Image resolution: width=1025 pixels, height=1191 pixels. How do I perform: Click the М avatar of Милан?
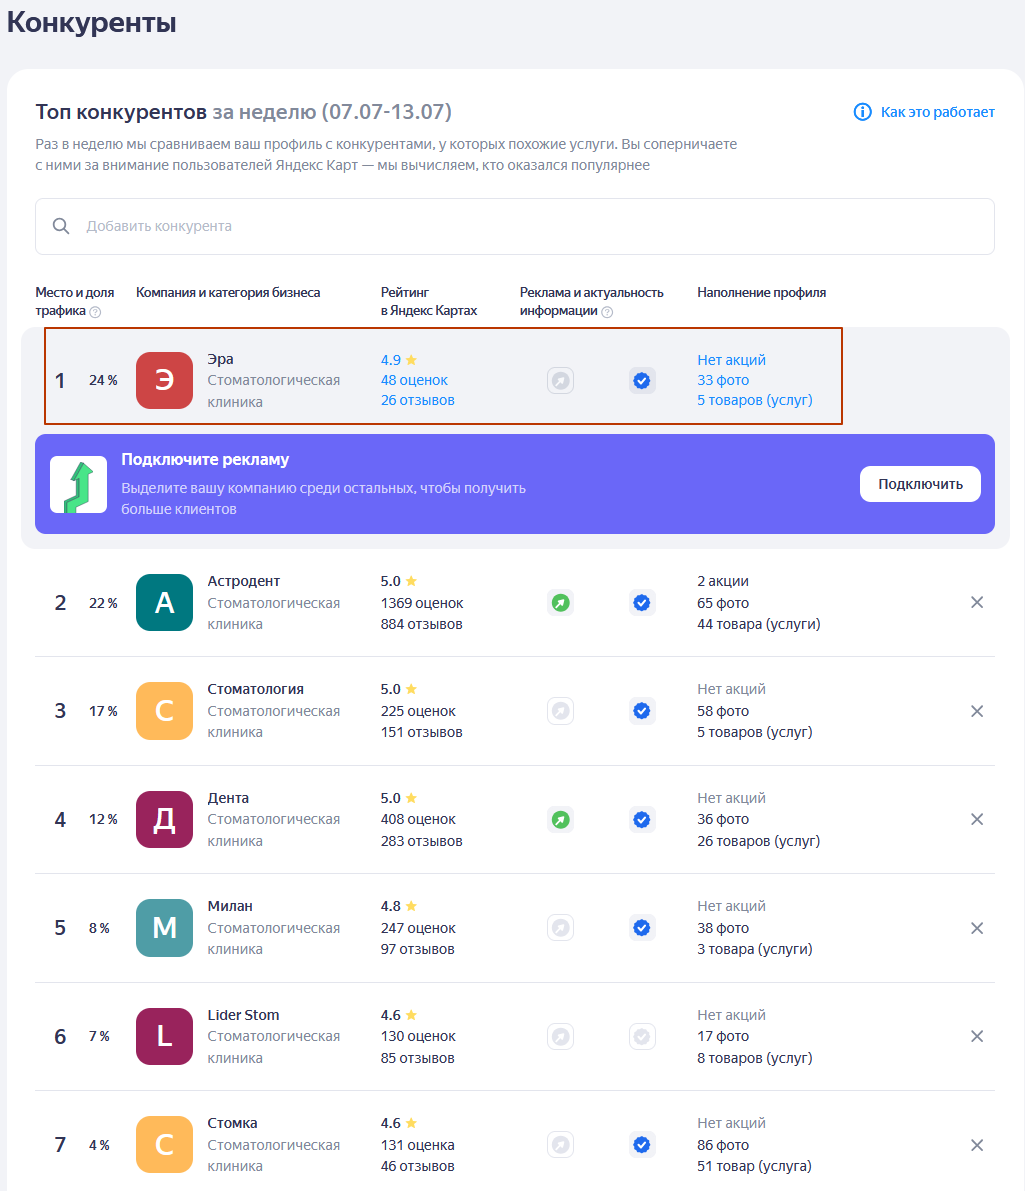164,927
